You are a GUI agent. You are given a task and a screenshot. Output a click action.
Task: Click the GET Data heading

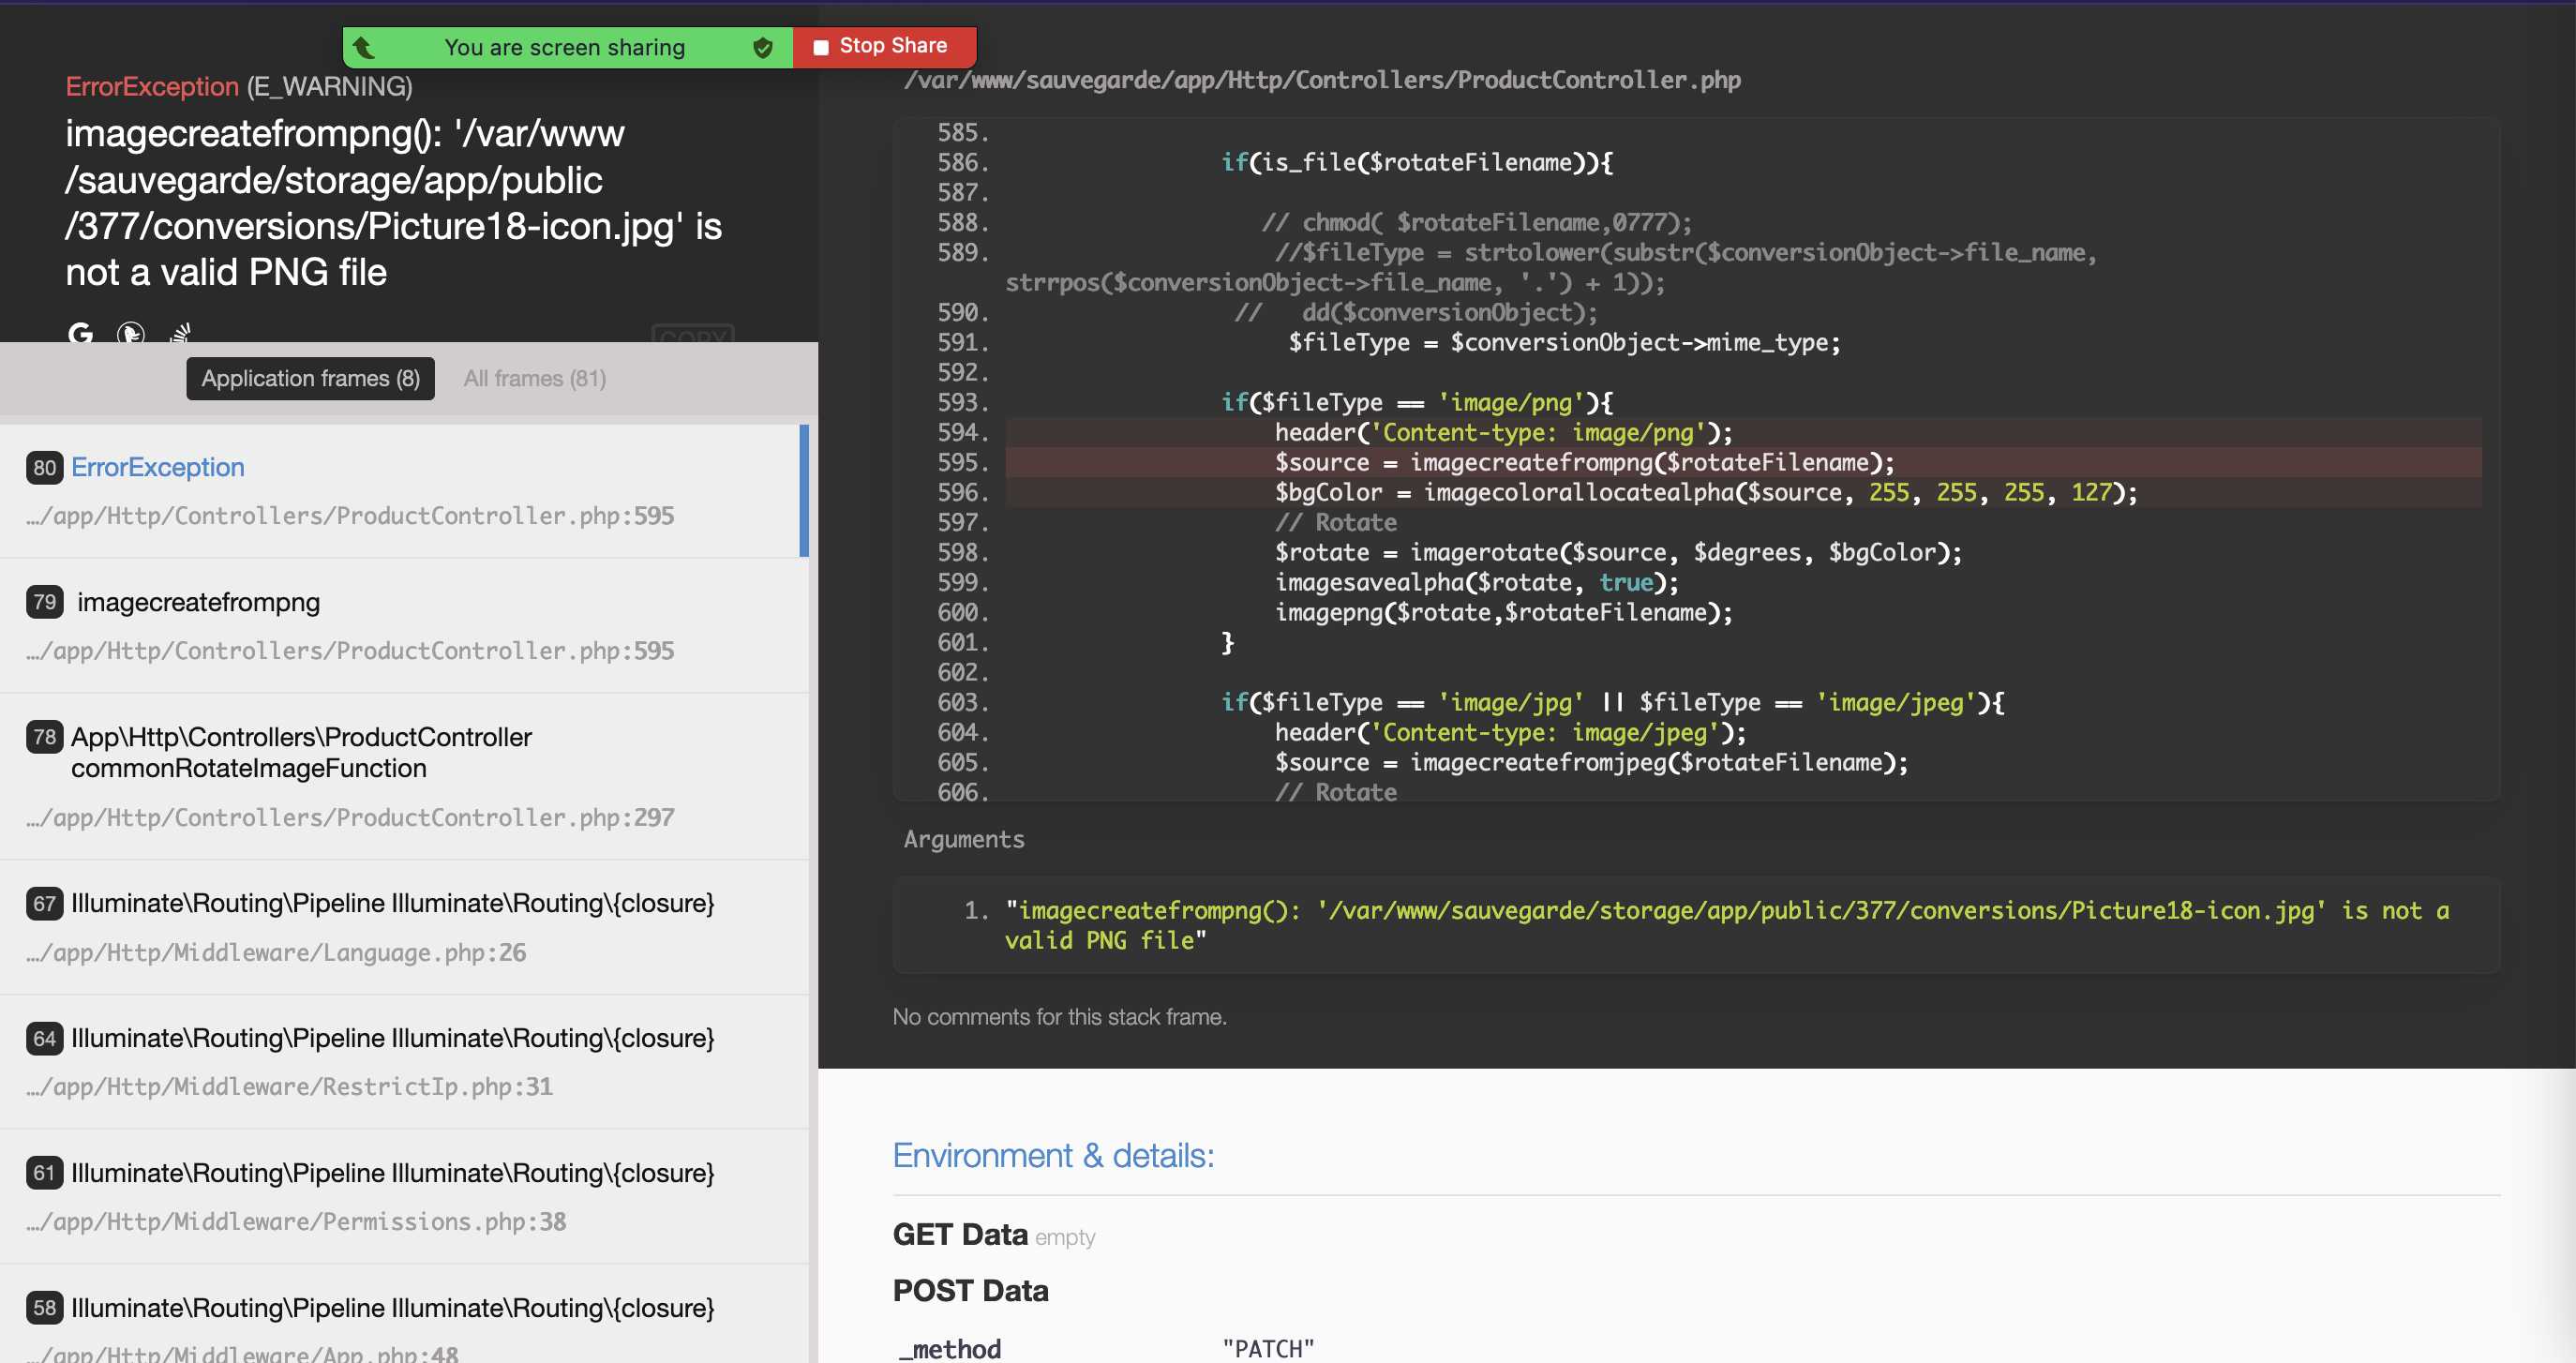(x=960, y=1234)
